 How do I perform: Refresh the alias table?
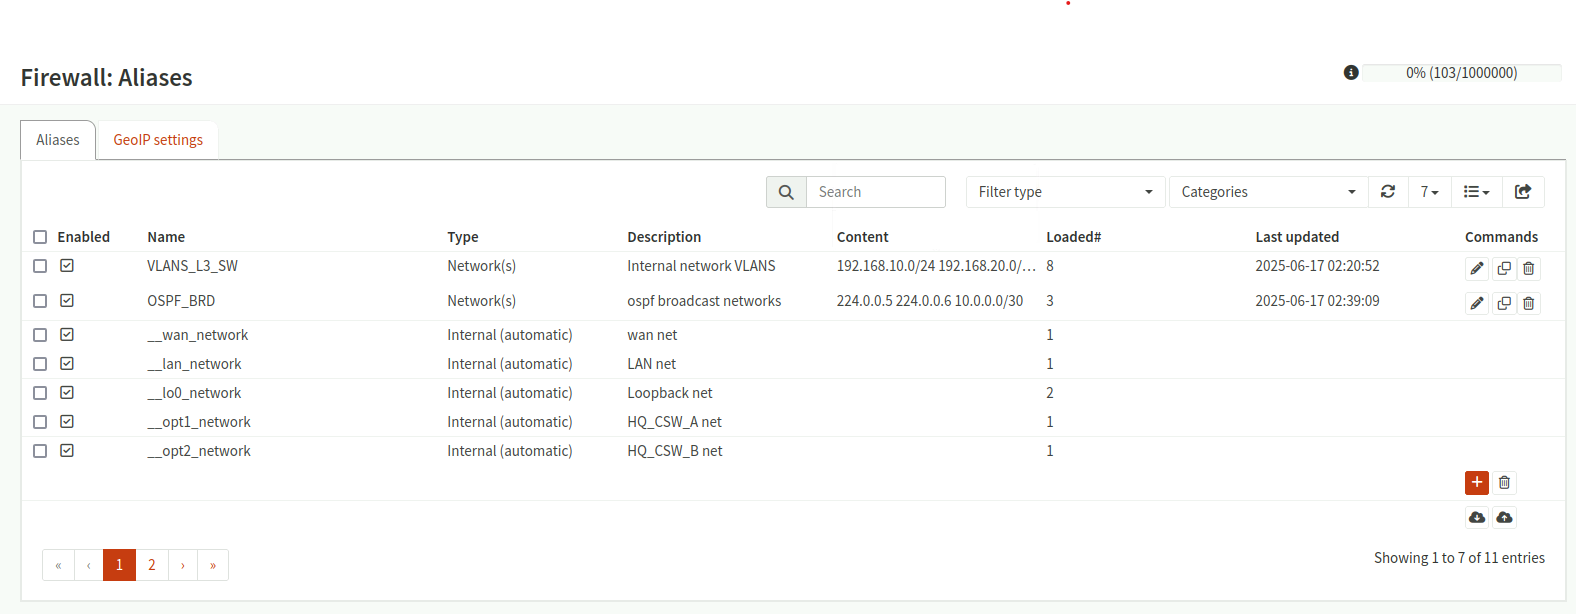(x=1388, y=192)
